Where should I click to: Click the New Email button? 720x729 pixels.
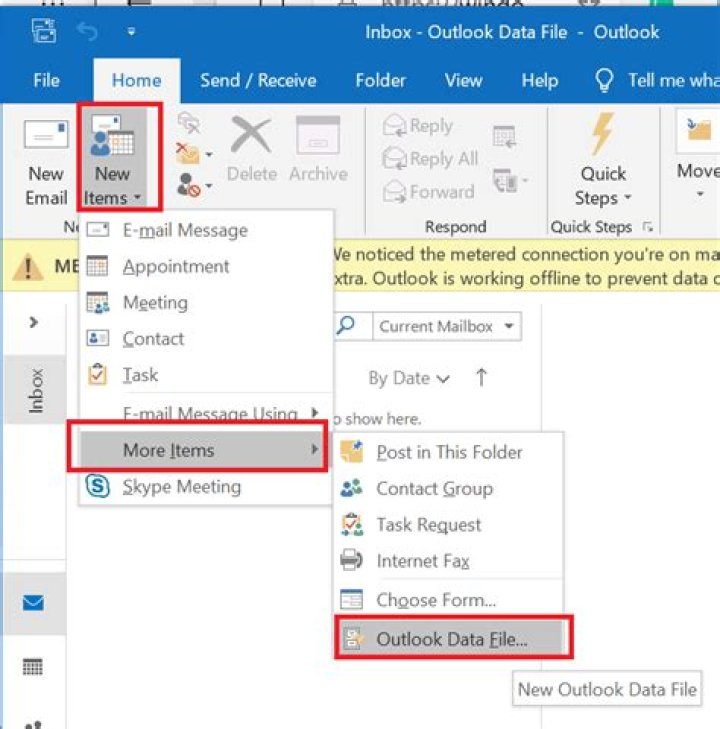[46, 162]
